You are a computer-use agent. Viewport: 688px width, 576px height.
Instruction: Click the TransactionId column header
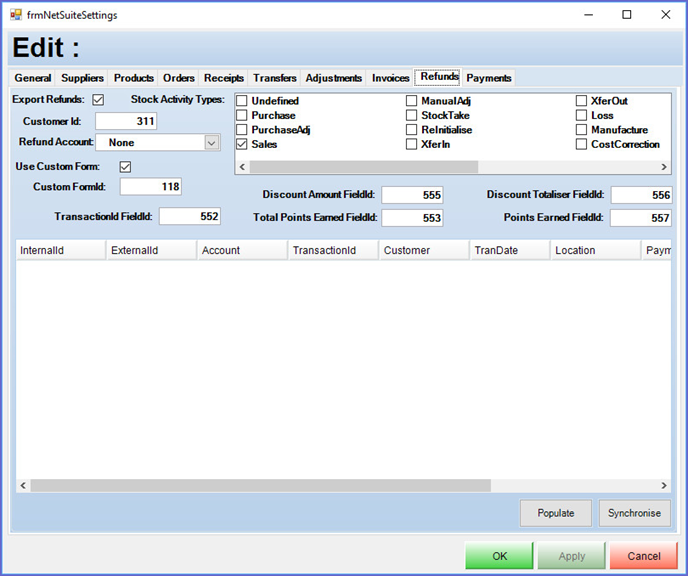click(331, 250)
